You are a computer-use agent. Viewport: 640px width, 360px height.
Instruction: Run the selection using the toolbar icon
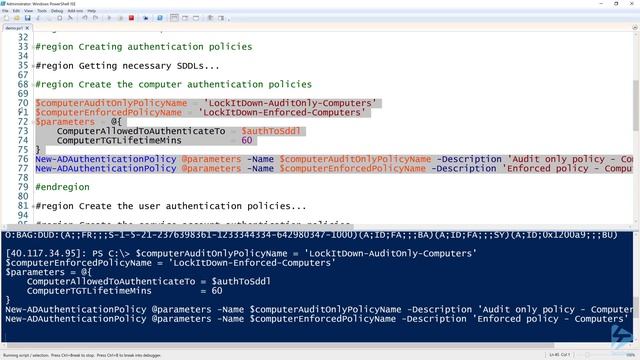(x=120, y=18)
